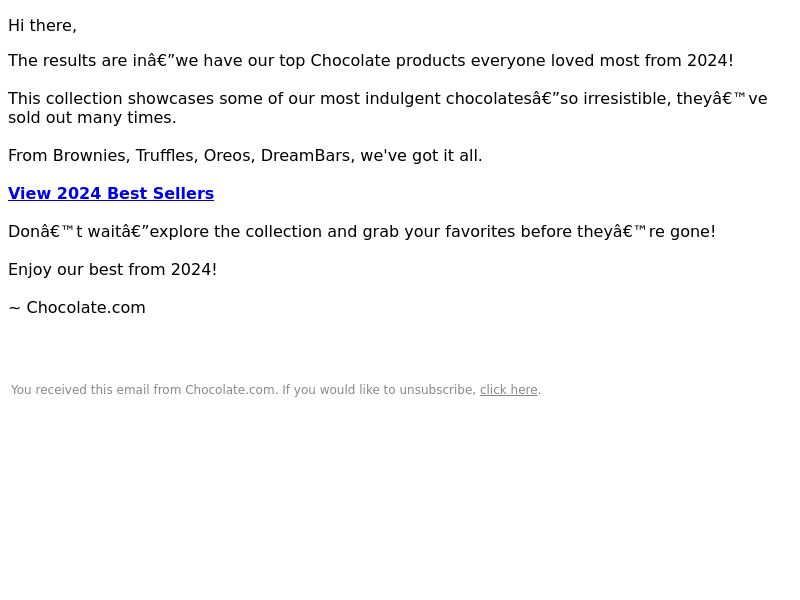Viewport: 800px width, 600px height.
Task: Click the 'Hi there,' greeting line
Action: click(x=42, y=26)
